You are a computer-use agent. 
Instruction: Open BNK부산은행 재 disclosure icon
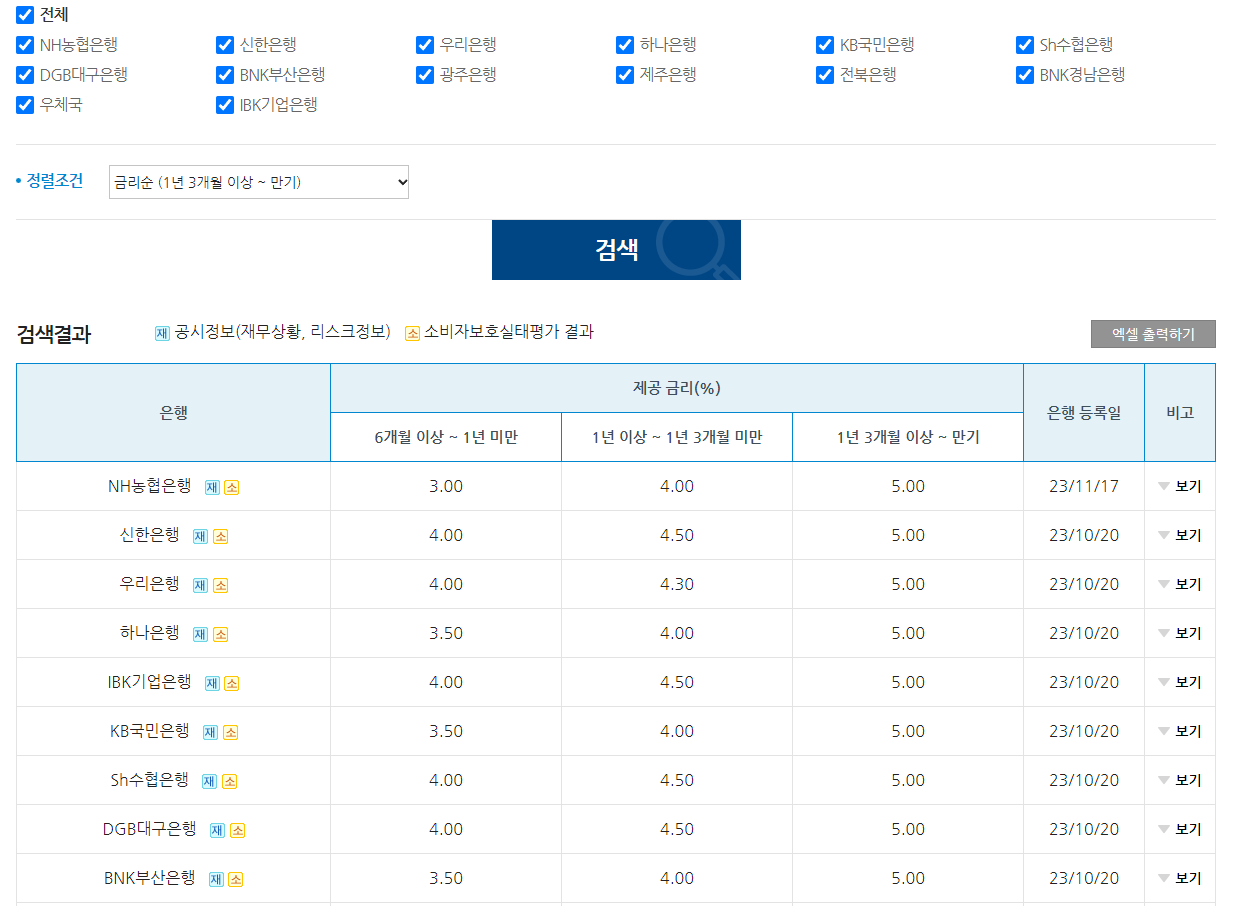point(216,879)
